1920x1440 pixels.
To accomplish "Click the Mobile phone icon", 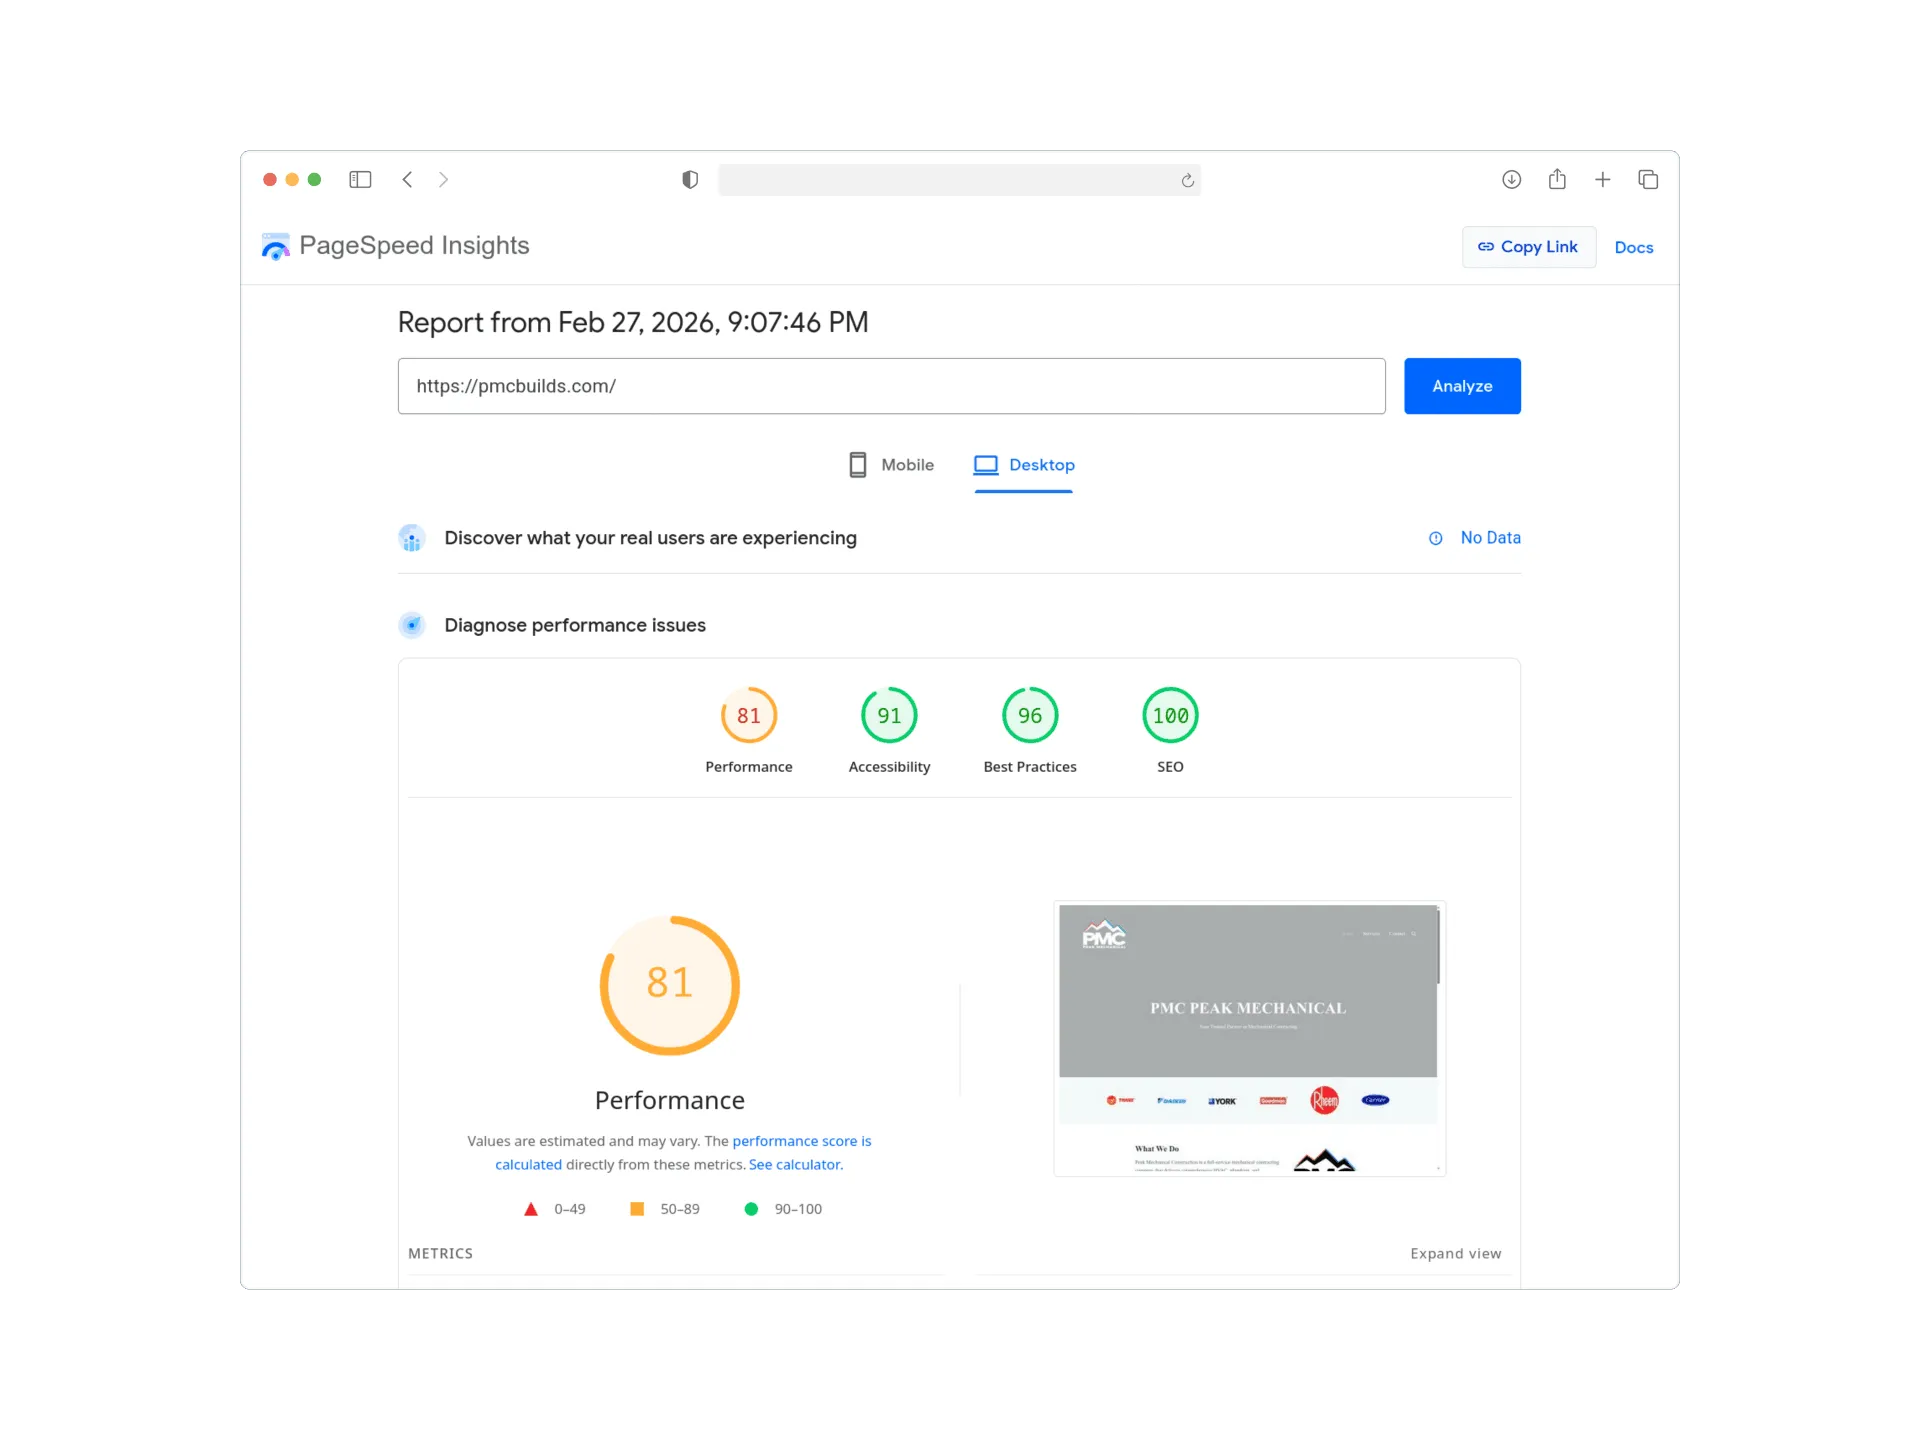I will pos(857,465).
